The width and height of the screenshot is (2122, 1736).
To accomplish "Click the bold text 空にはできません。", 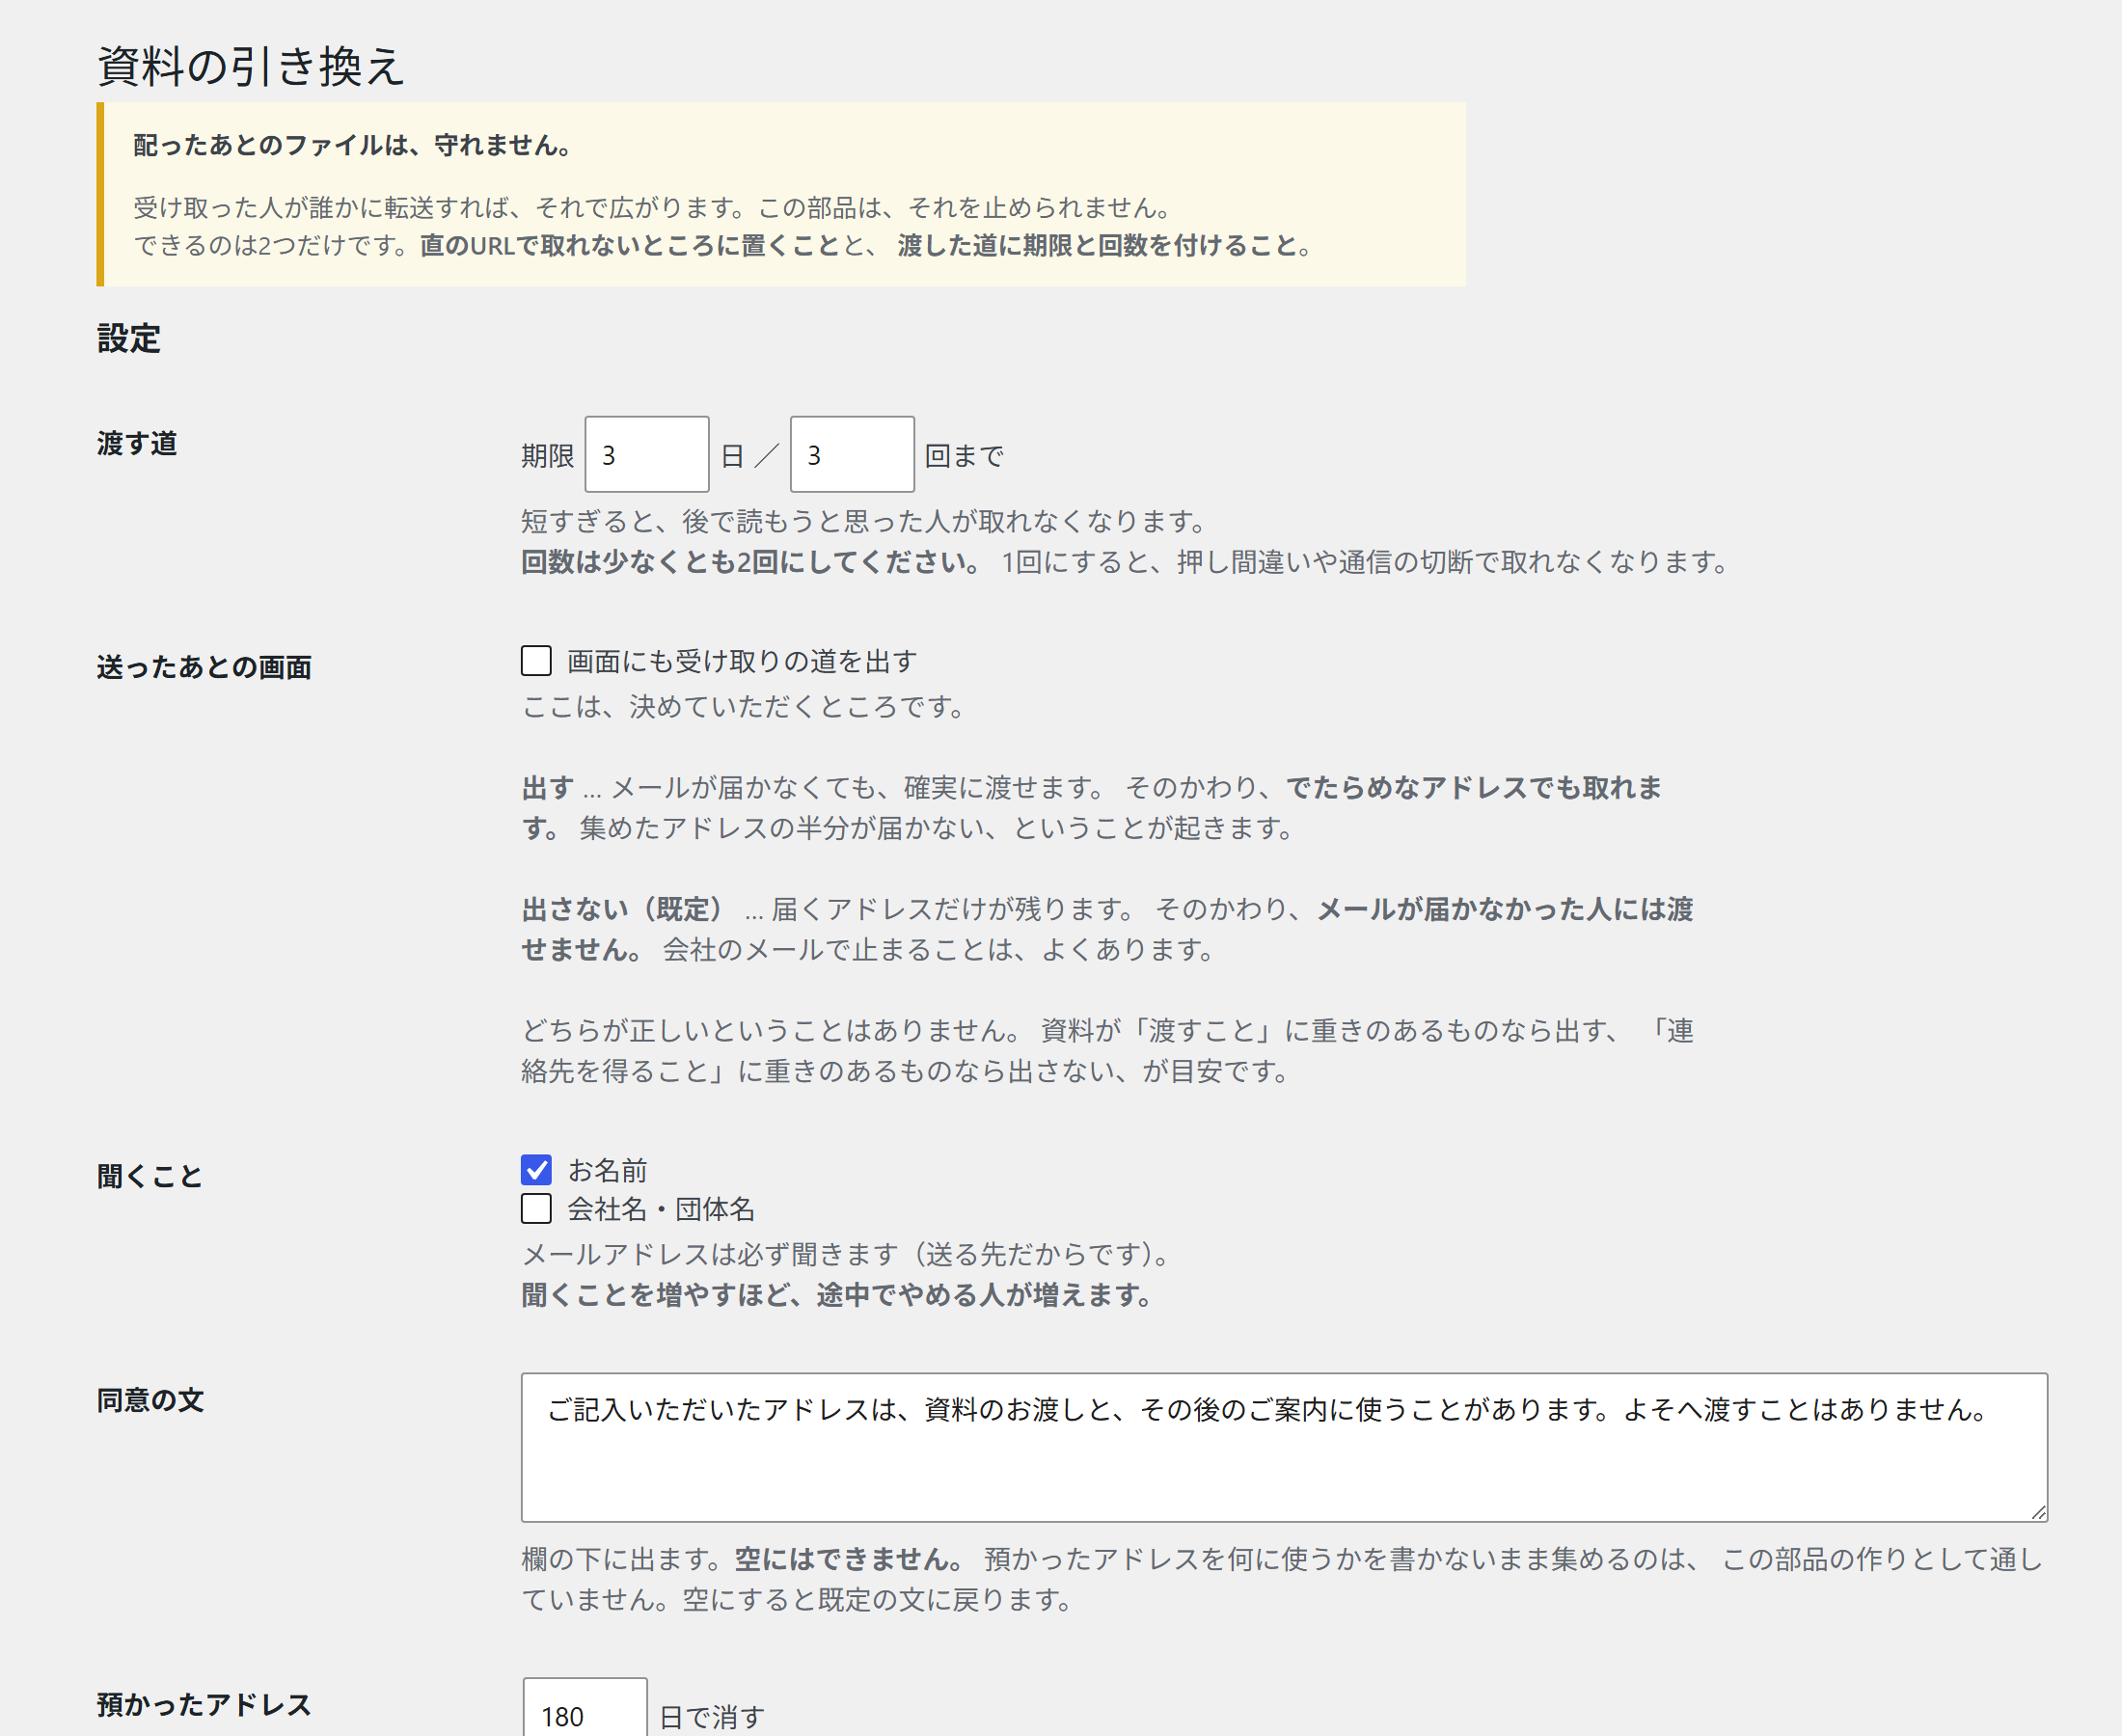I will 849,1559.
